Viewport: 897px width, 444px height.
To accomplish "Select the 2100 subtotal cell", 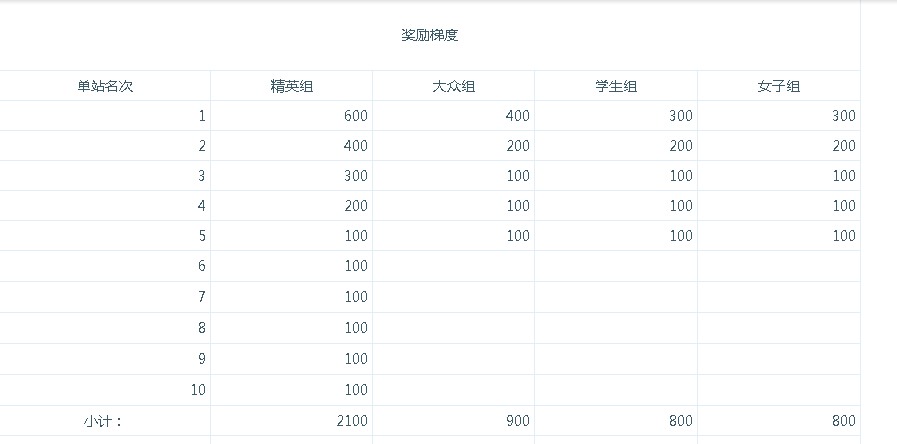I will click(292, 421).
